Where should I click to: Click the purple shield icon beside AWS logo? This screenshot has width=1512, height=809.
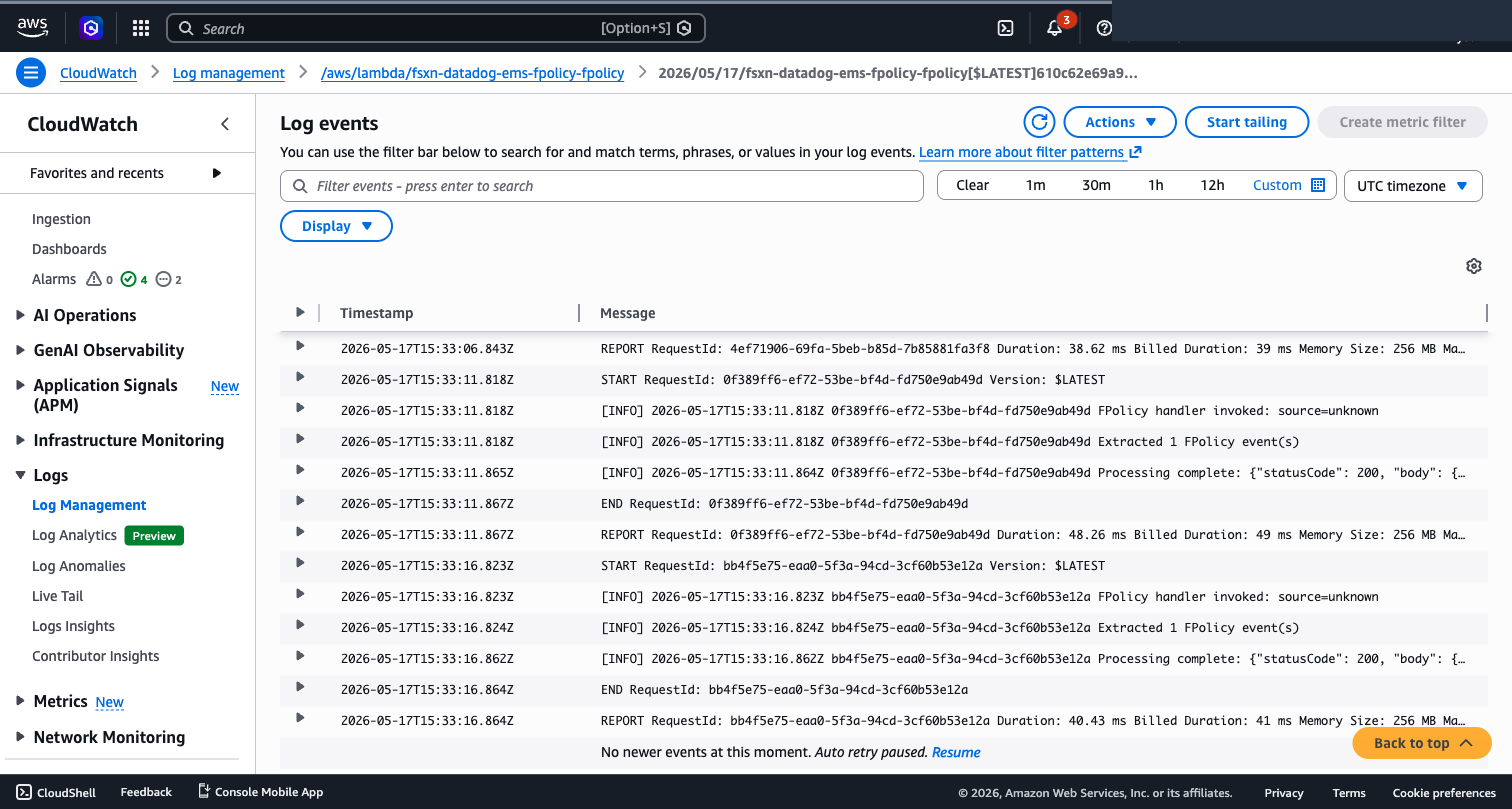(91, 28)
